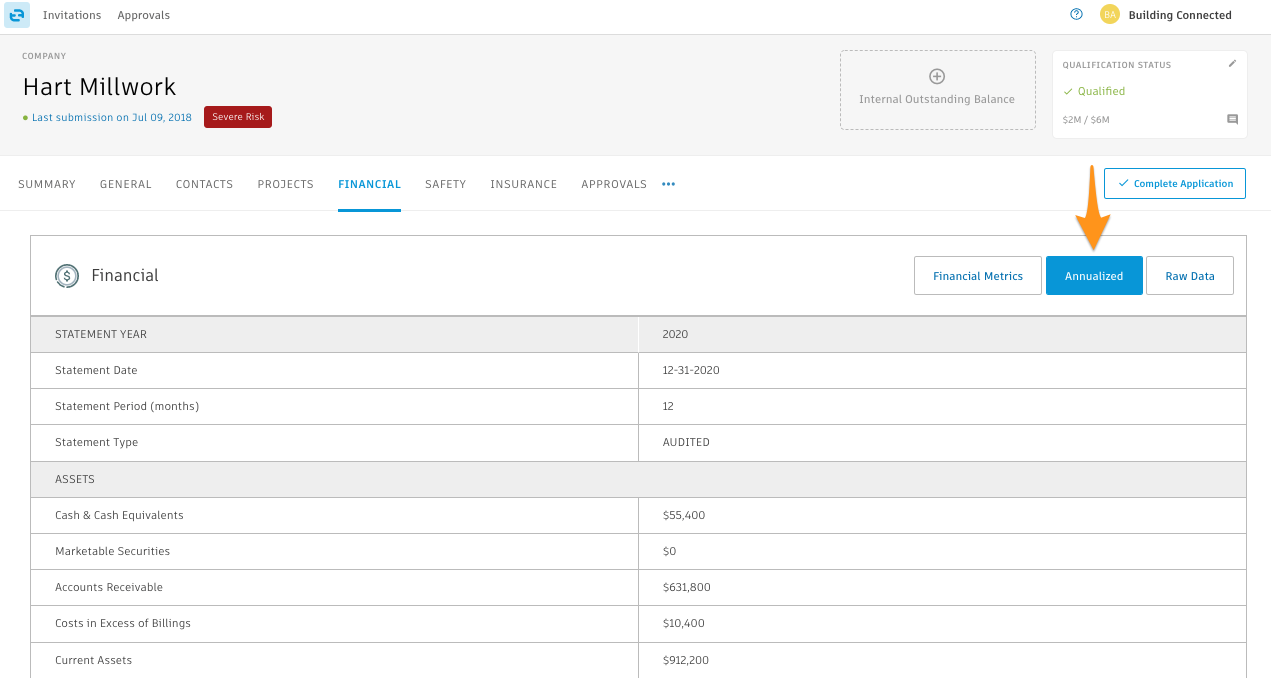
Task: Click Complete Application button
Action: [1174, 184]
